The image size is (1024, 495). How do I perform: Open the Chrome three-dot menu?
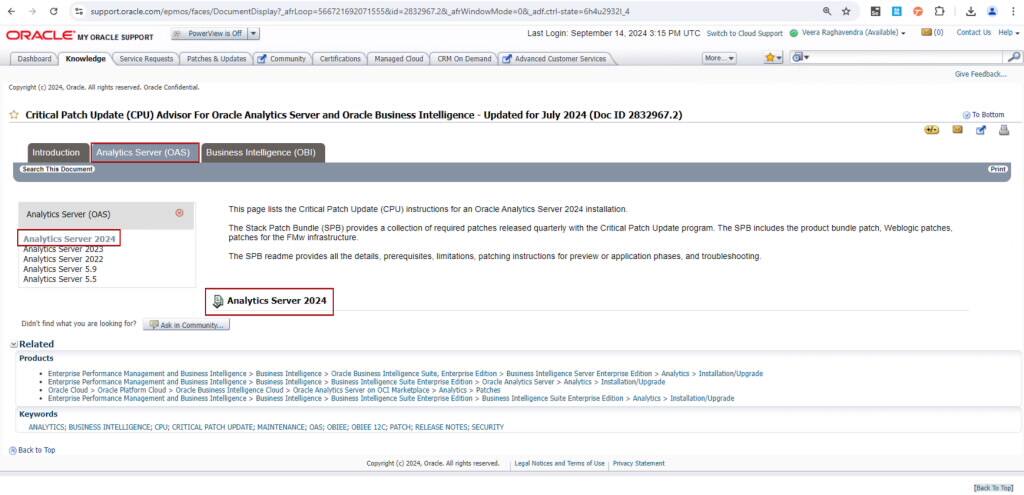pos(1012,11)
